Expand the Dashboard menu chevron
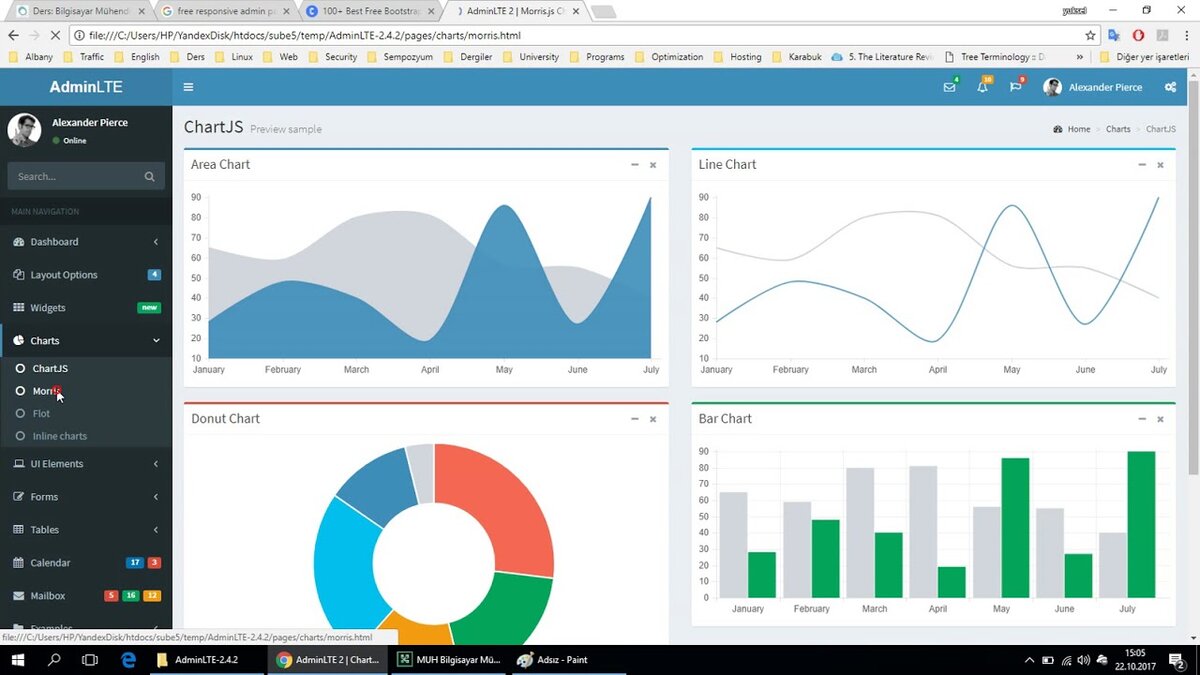 click(x=156, y=242)
